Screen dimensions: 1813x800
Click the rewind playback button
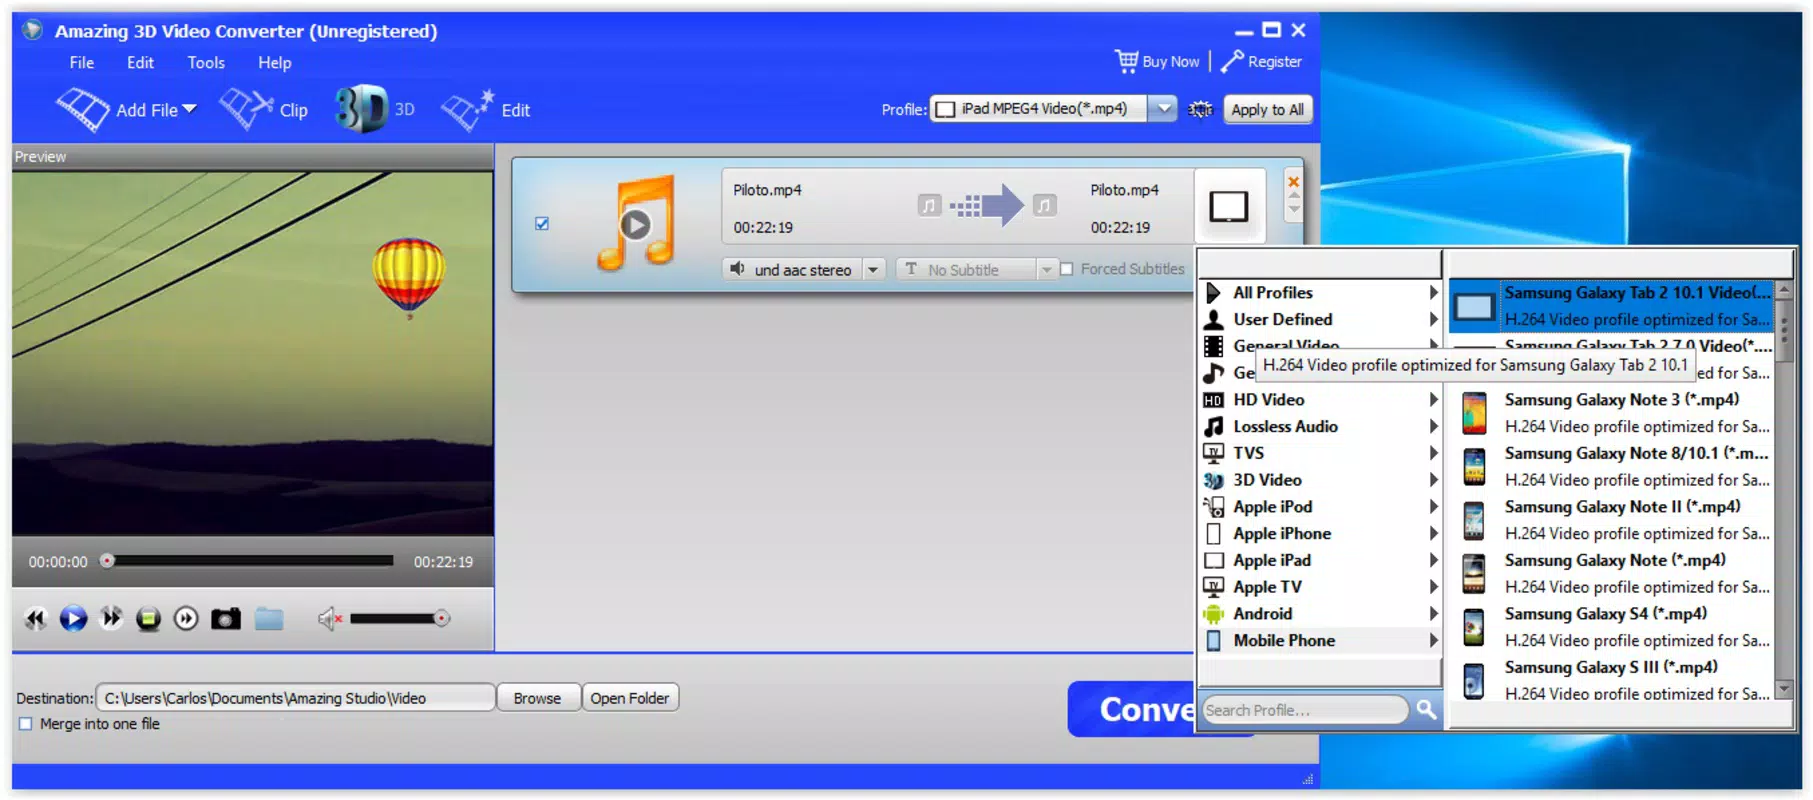[35, 619]
